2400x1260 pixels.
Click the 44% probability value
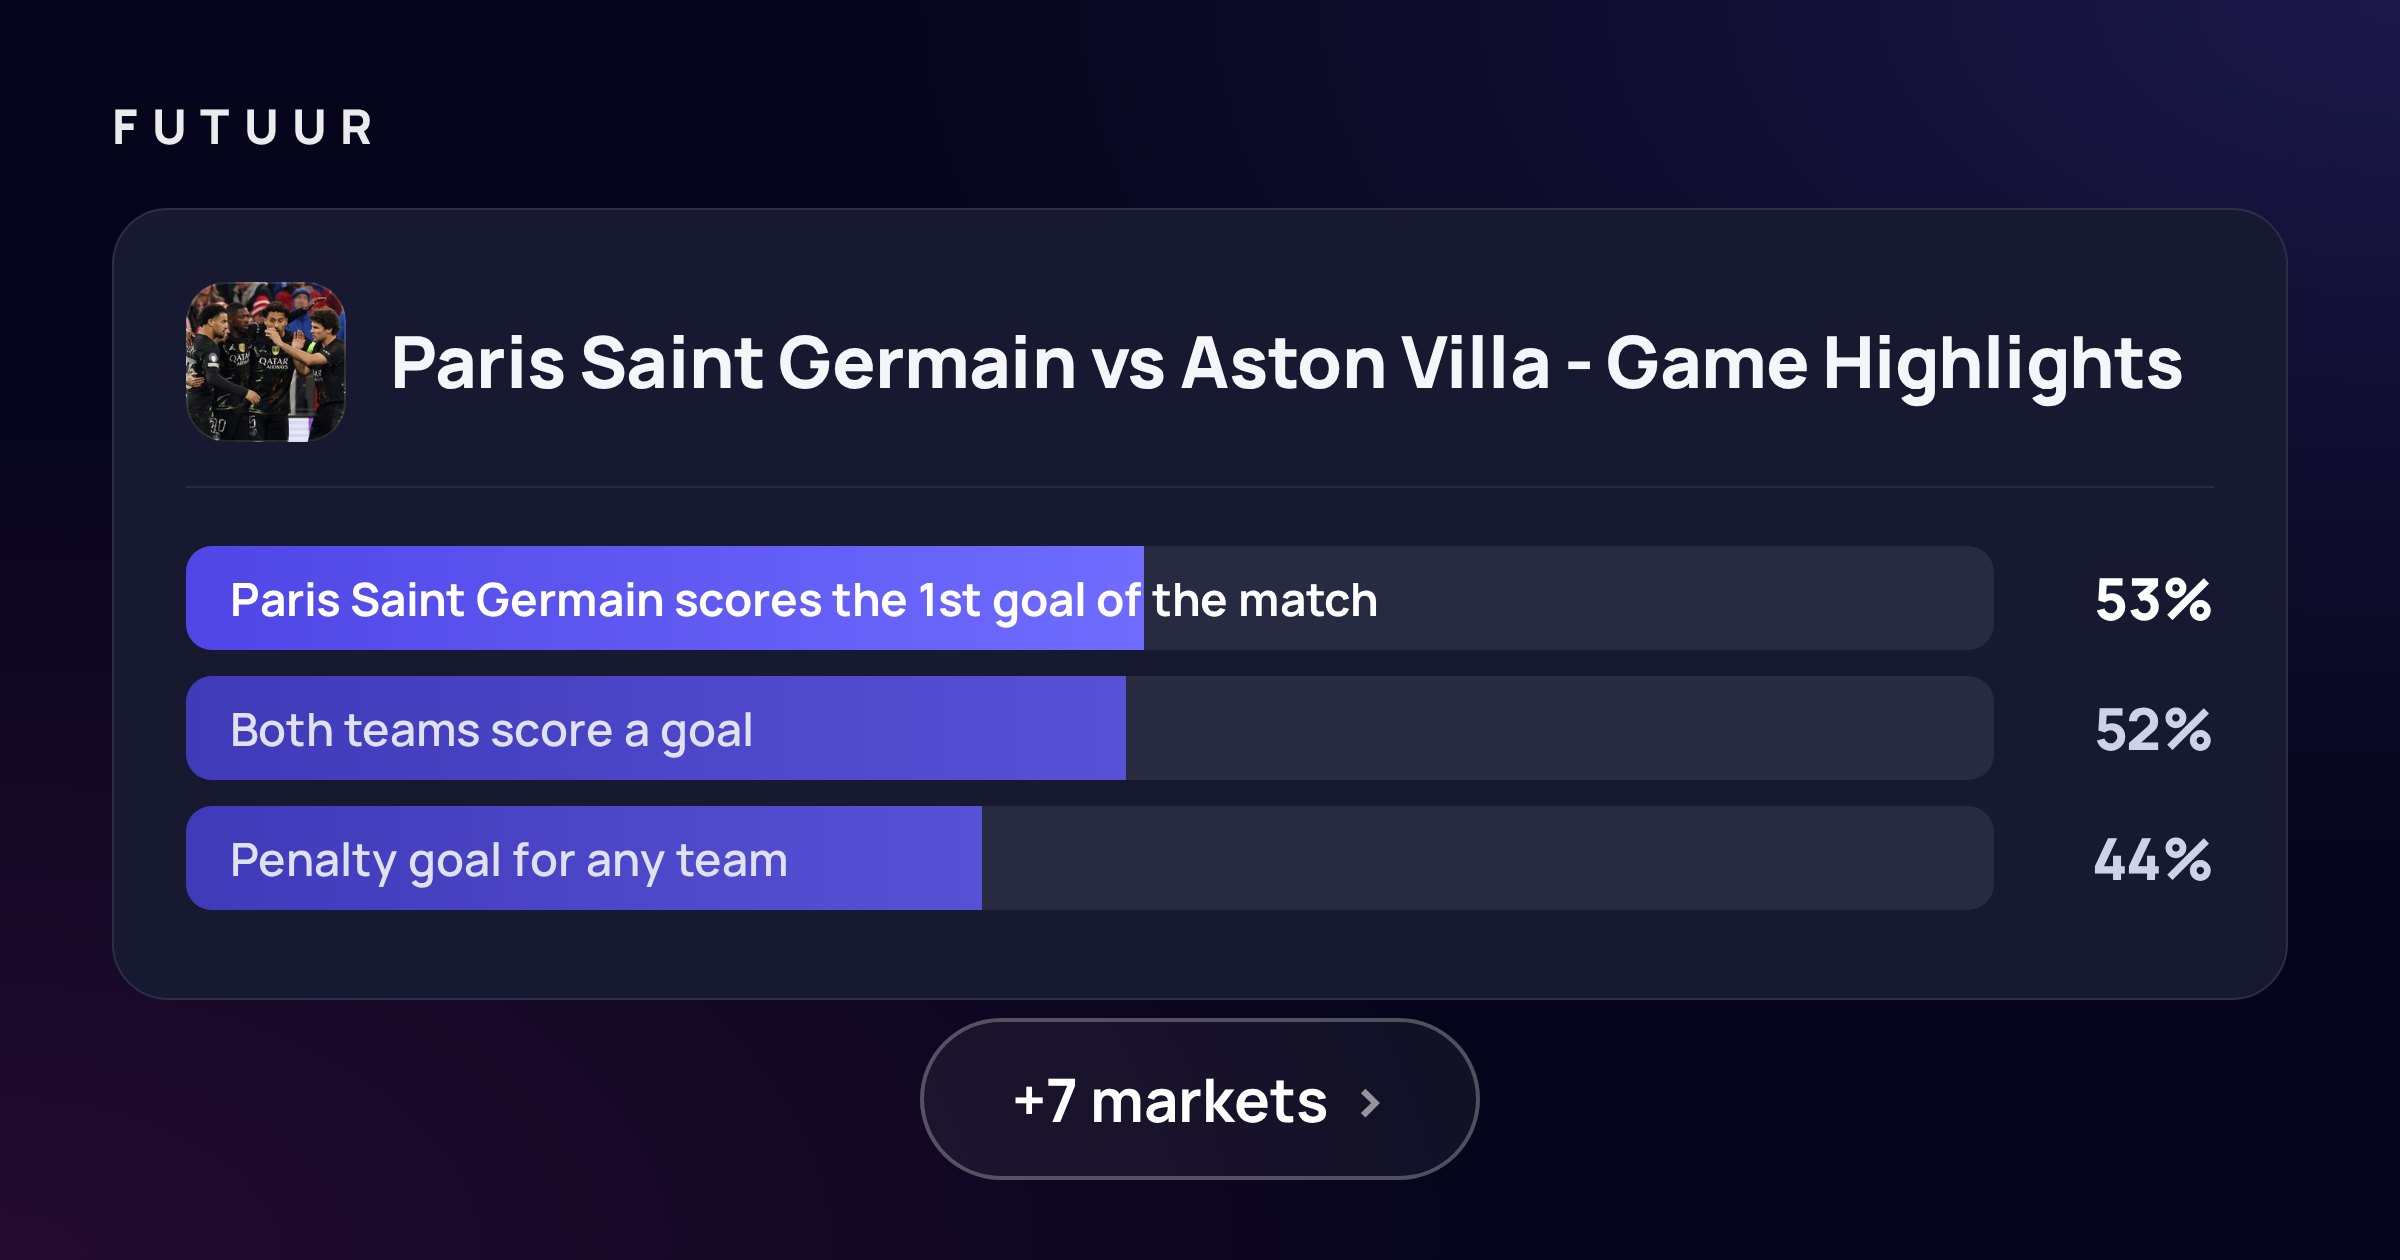pos(2153,860)
